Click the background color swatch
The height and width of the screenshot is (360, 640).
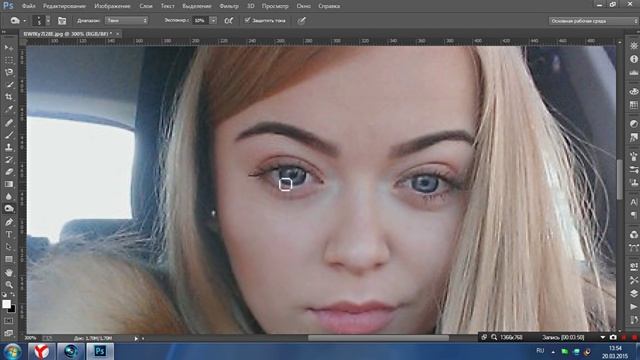(x=13, y=309)
